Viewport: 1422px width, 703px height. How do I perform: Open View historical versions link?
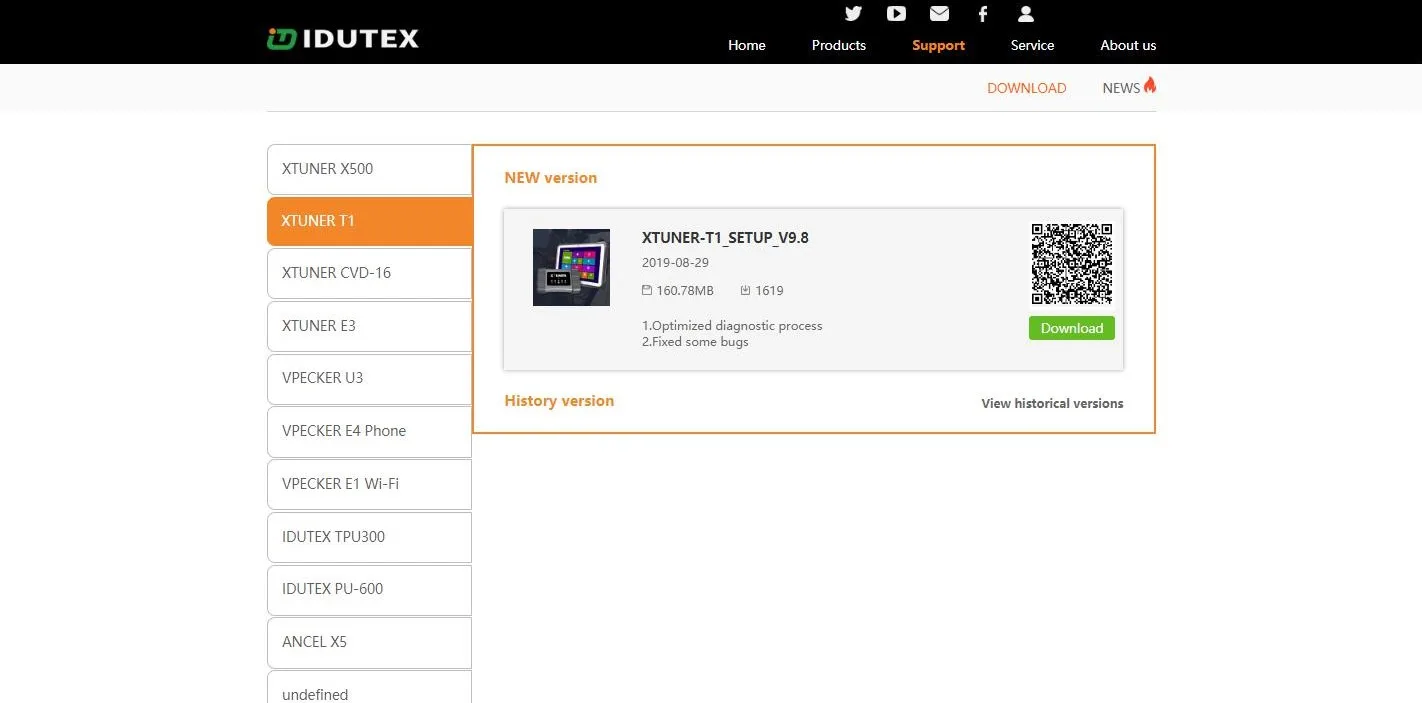1052,404
